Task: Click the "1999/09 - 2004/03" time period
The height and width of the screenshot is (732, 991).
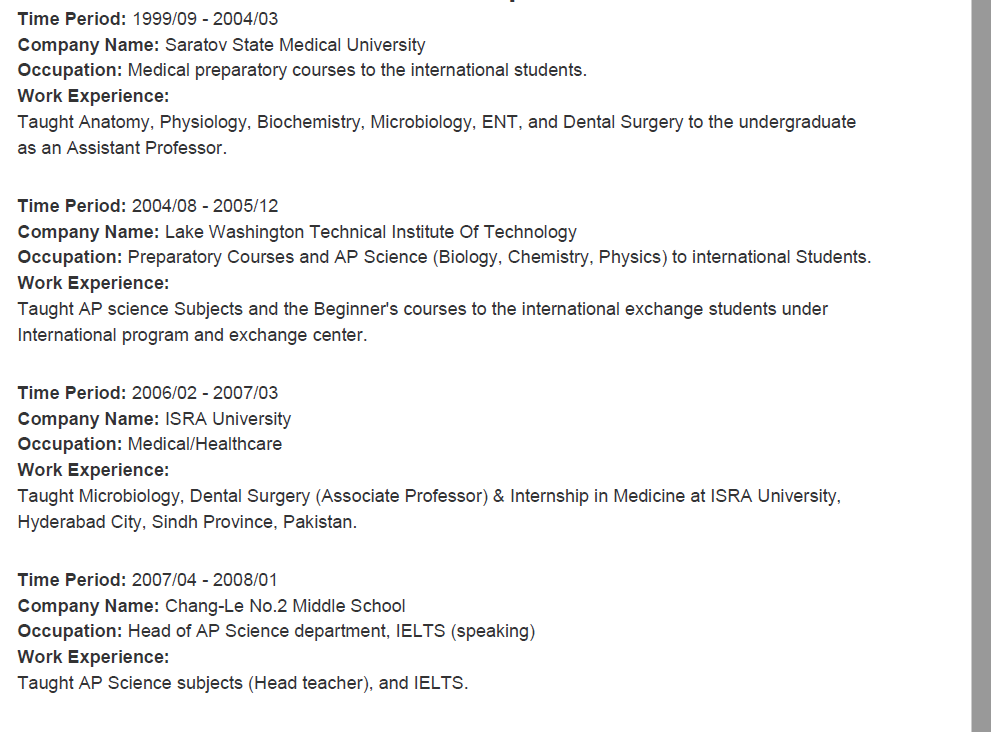Action: click(205, 19)
